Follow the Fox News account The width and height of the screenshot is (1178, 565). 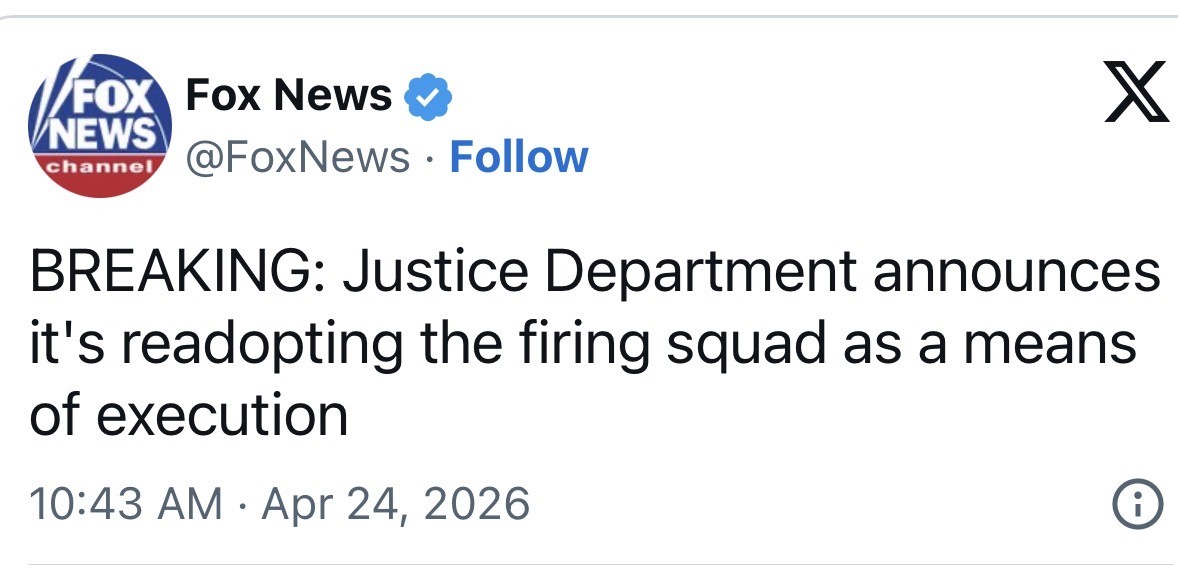(519, 157)
